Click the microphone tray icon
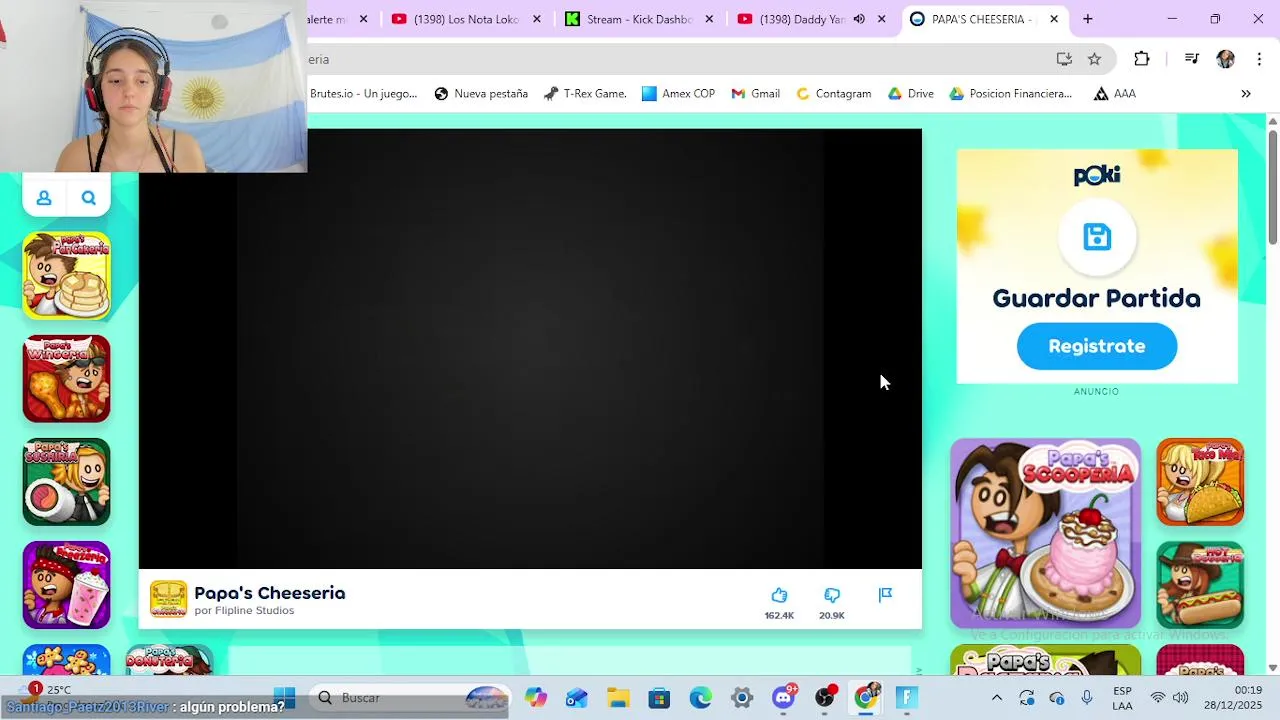 coord(1087,698)
